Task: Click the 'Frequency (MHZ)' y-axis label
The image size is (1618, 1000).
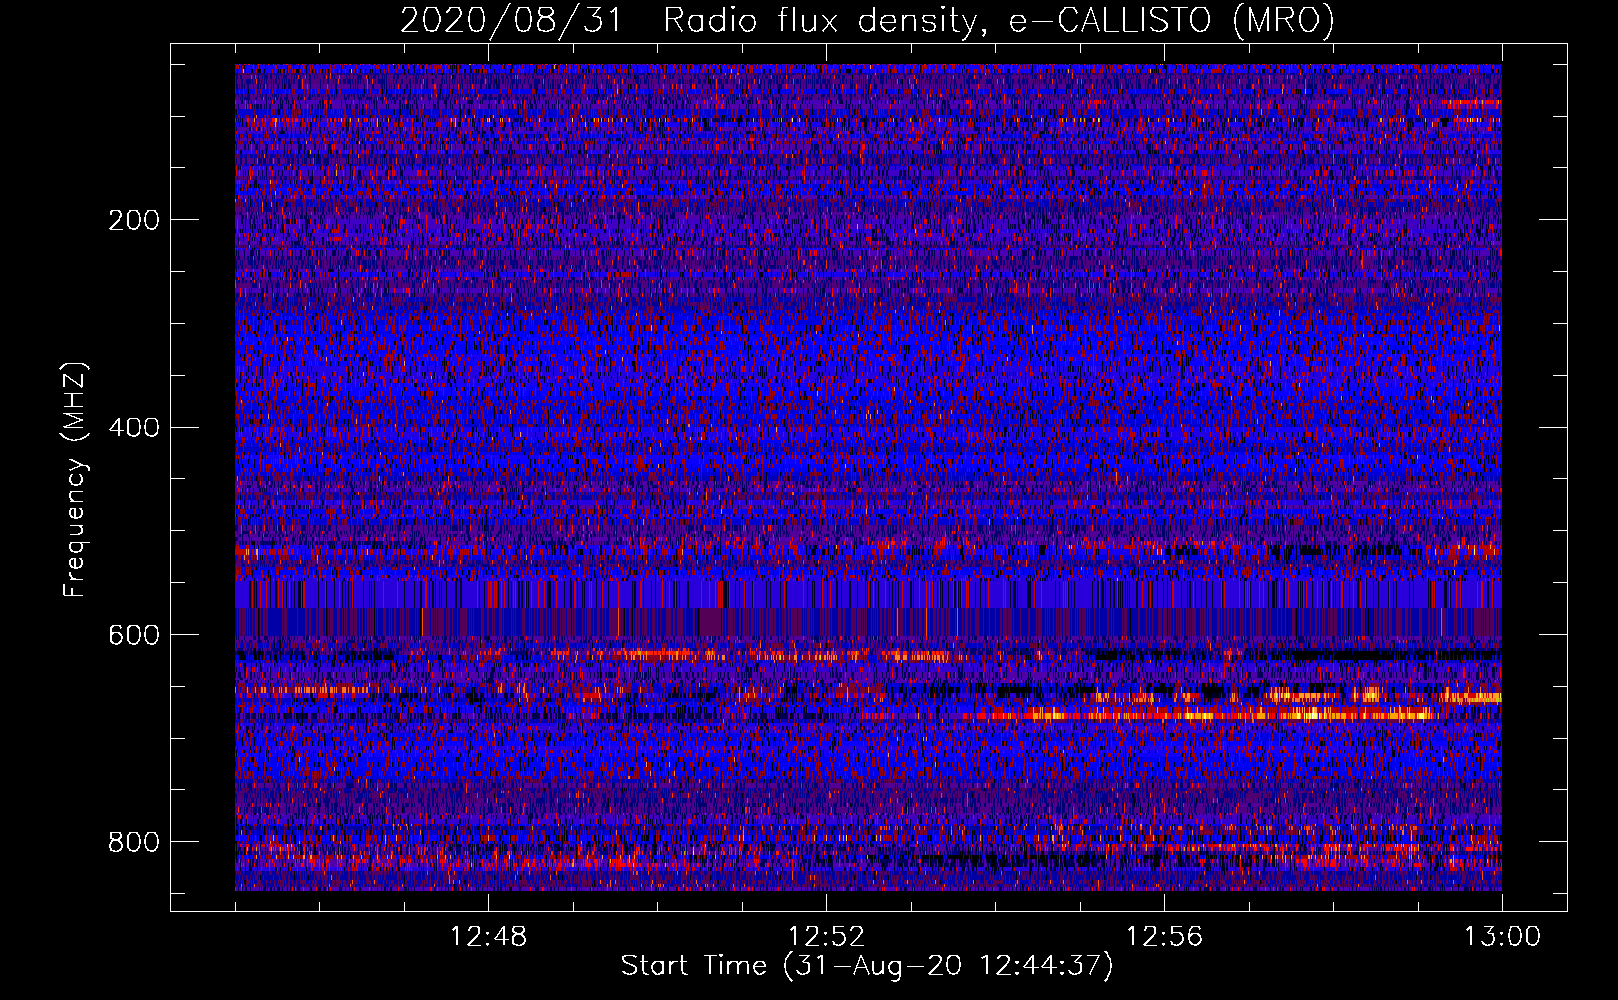Action: point(74,479)
